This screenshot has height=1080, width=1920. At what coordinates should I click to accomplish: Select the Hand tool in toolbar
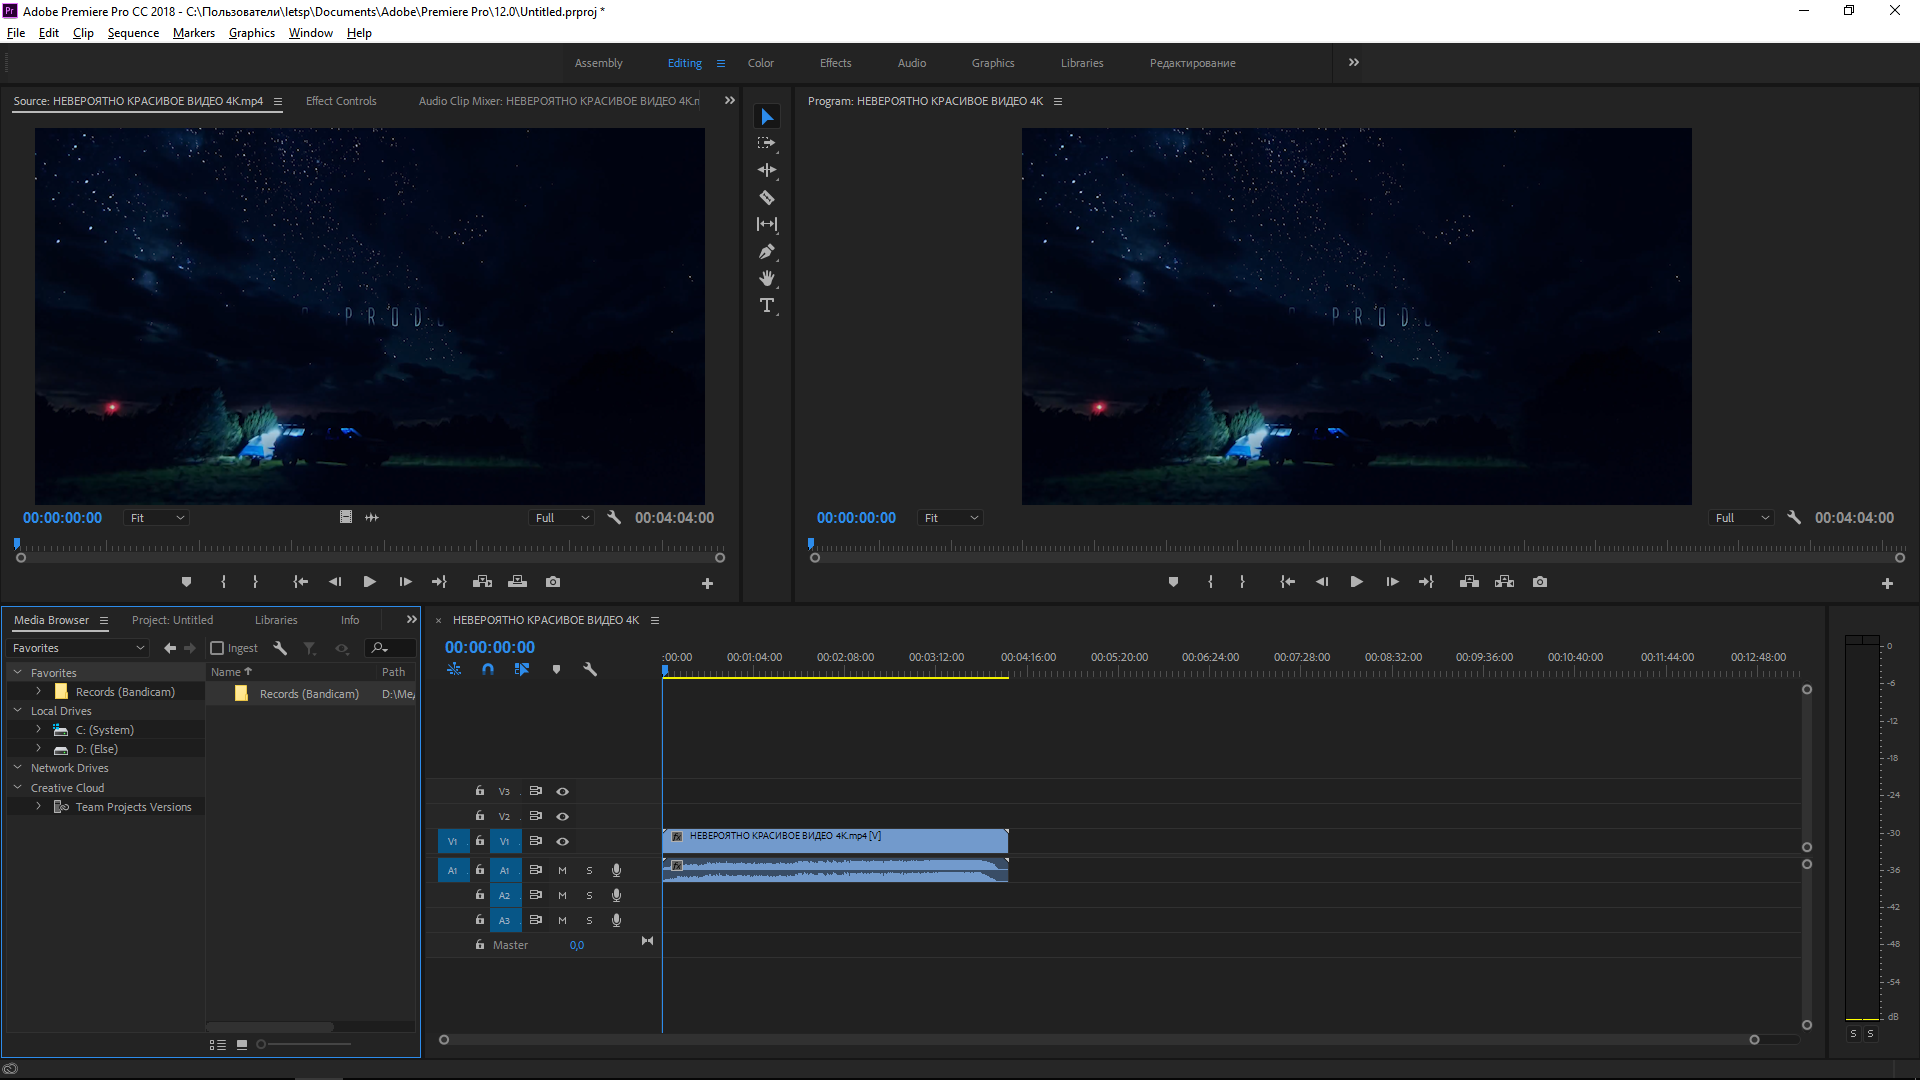pyautogui.click(x=766, y=278)
